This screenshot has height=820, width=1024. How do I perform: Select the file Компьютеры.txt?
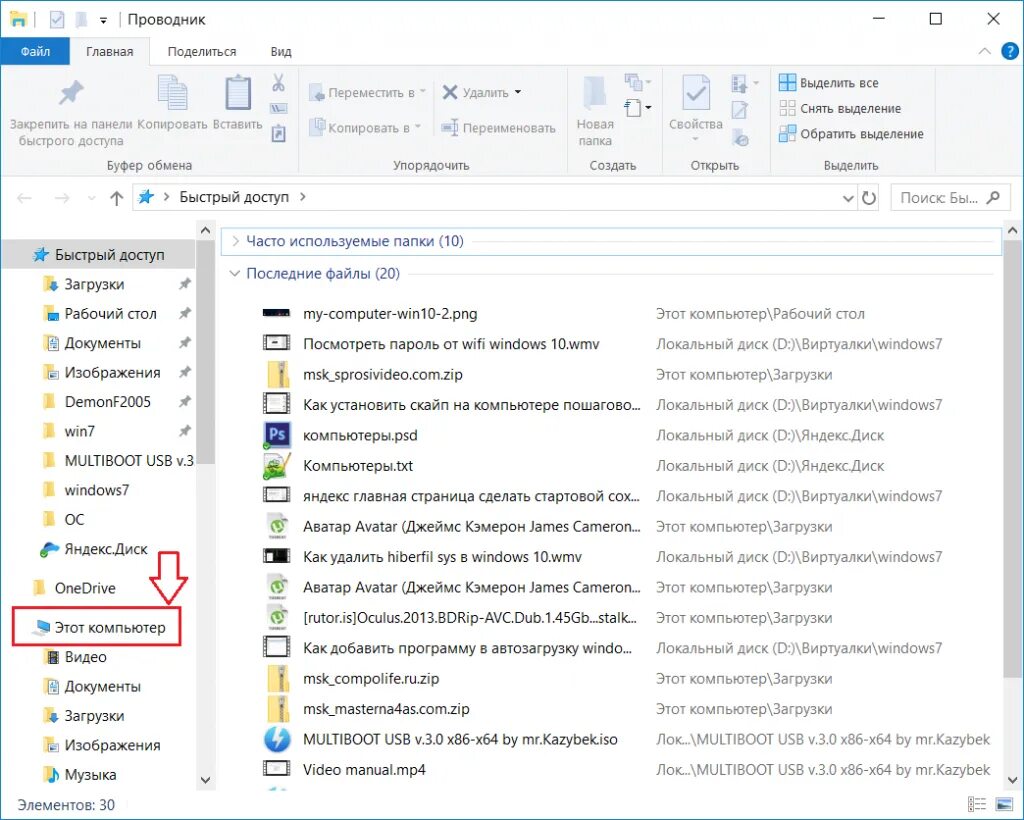coord(358,465)
